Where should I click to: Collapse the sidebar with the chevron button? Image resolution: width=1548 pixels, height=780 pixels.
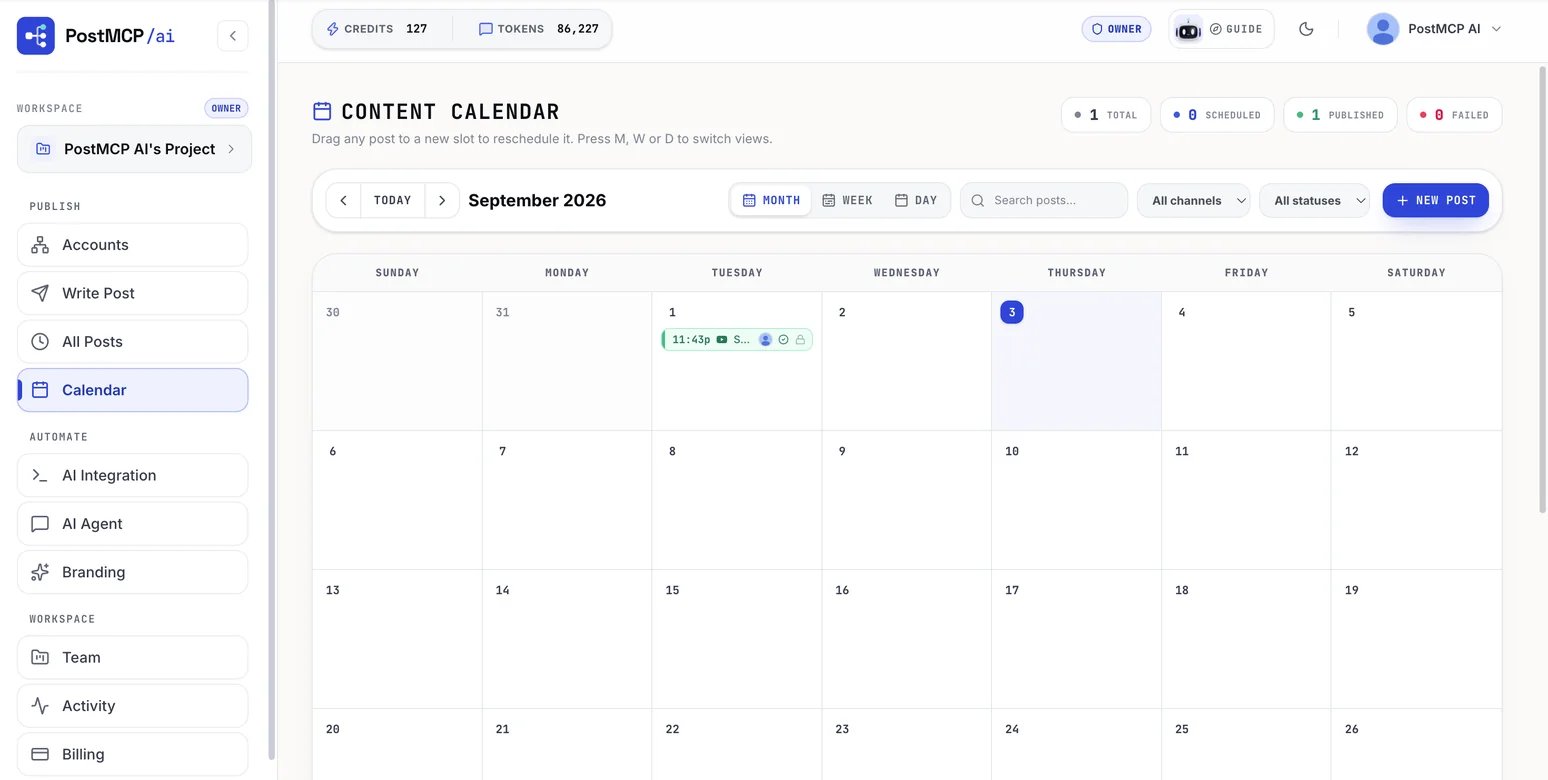233,36
